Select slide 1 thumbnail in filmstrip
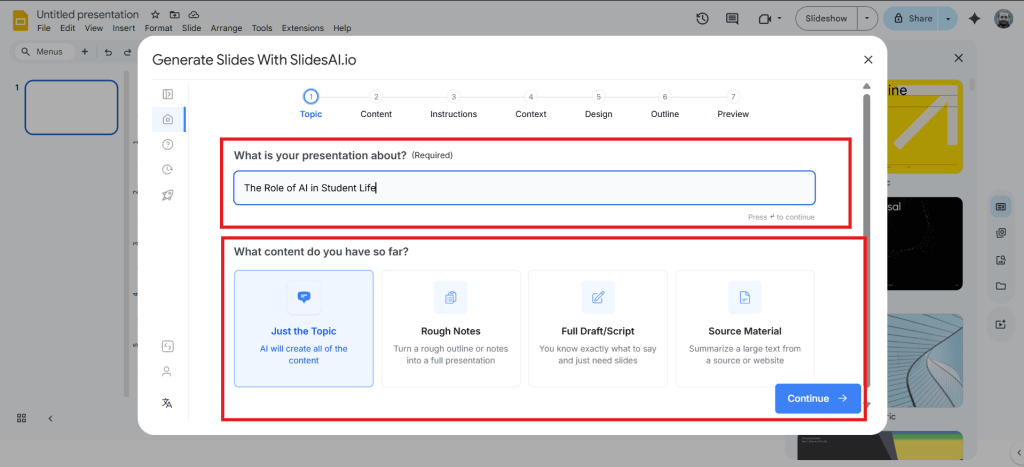The height and width of the screenshot is (467, 1024). 71,108
